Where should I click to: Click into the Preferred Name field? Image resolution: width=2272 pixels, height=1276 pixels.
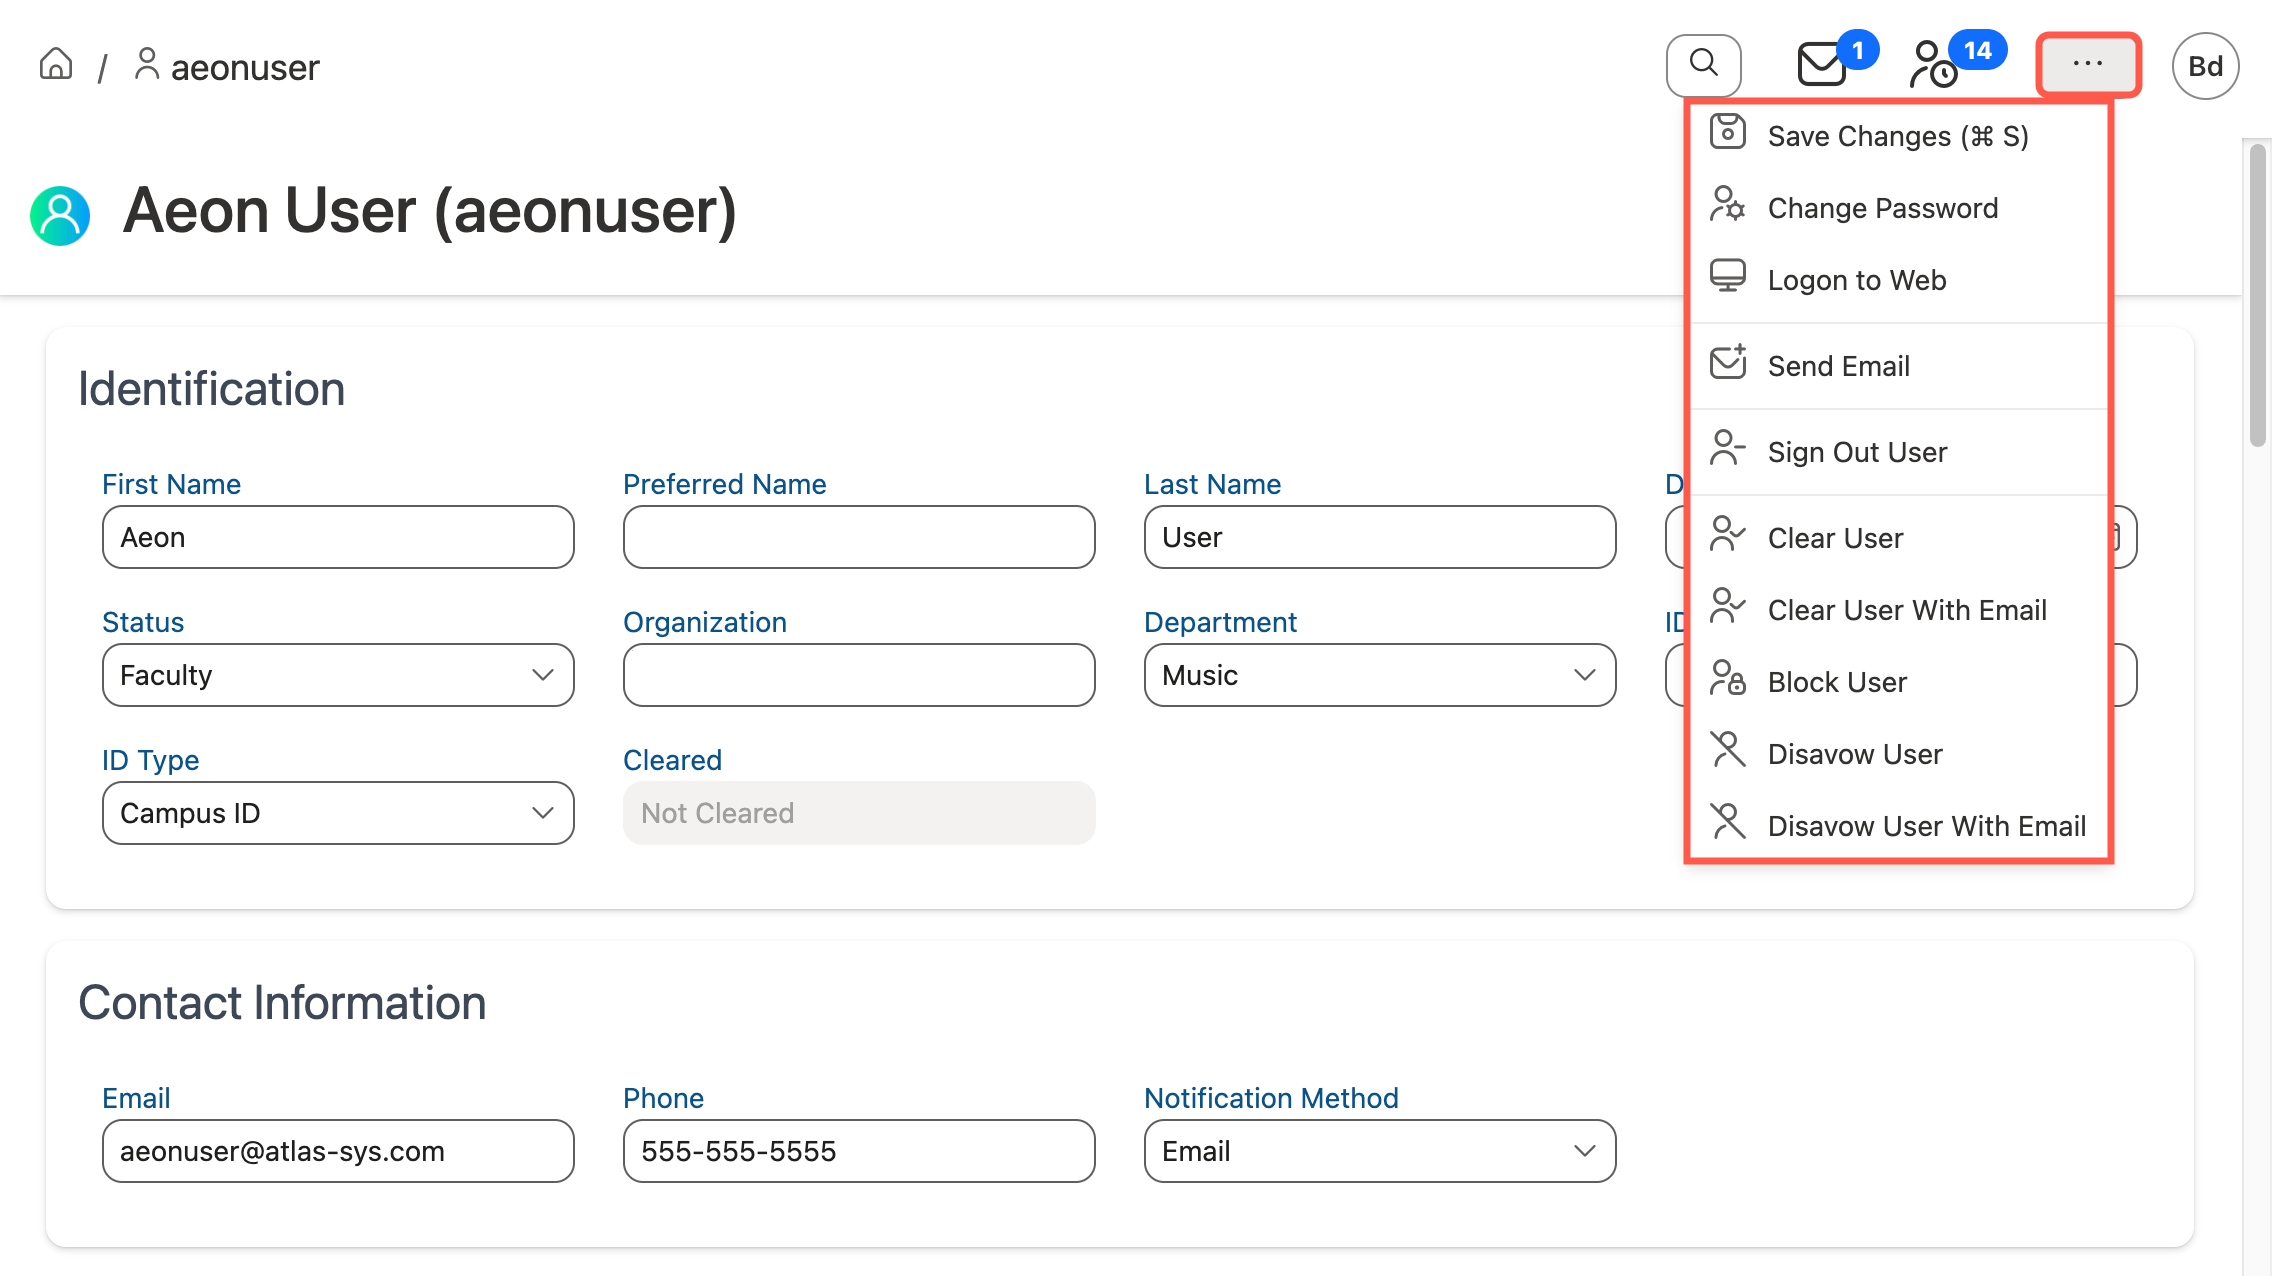point(858,537)
